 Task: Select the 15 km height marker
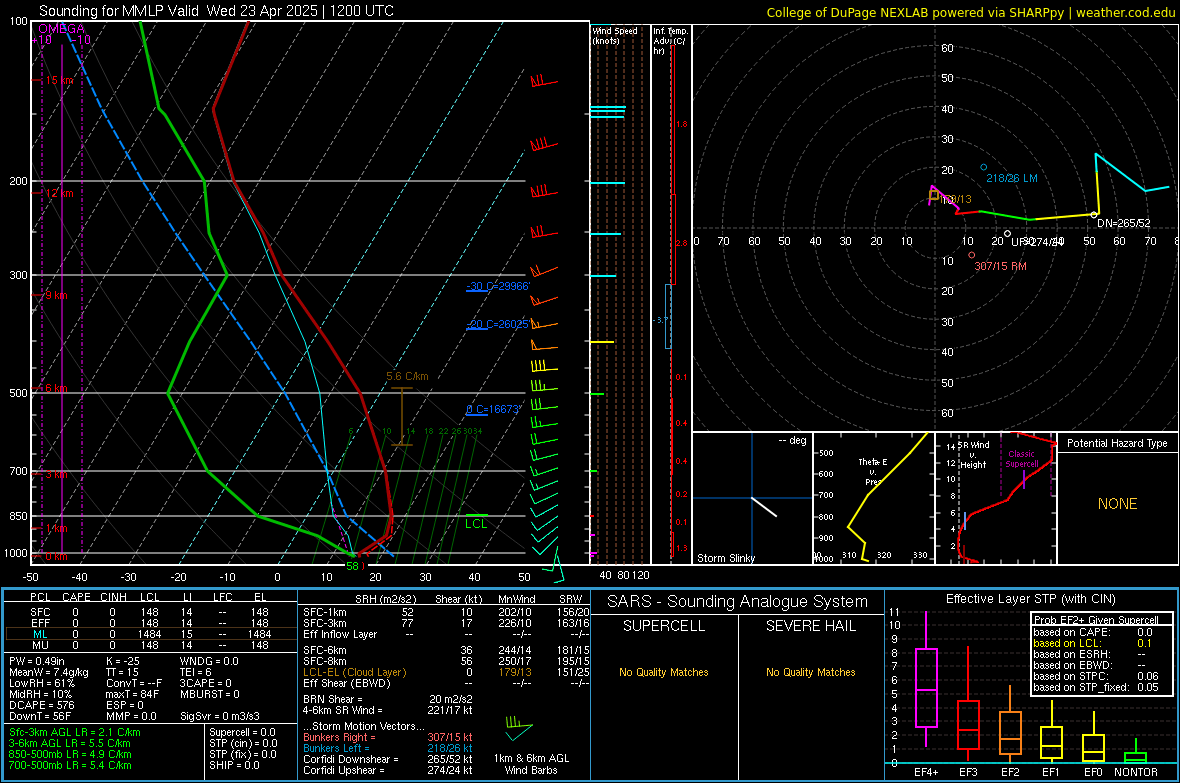(59, 80)
